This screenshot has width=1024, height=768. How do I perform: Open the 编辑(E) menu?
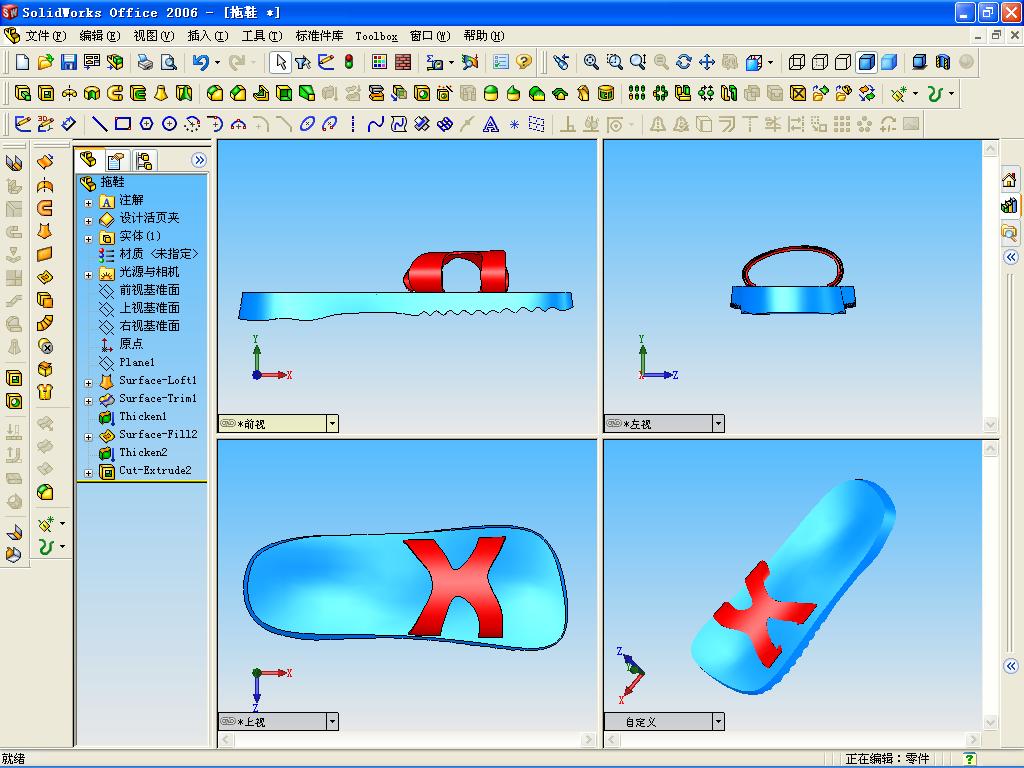tap(100, 36)
